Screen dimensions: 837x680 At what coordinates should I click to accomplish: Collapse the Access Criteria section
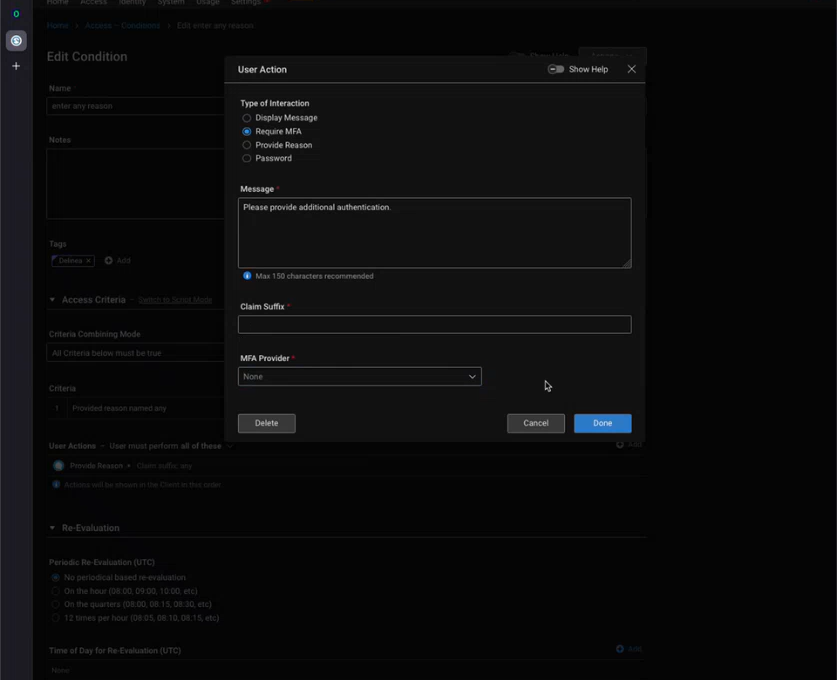pyautogui.click(x=53, y=300)
